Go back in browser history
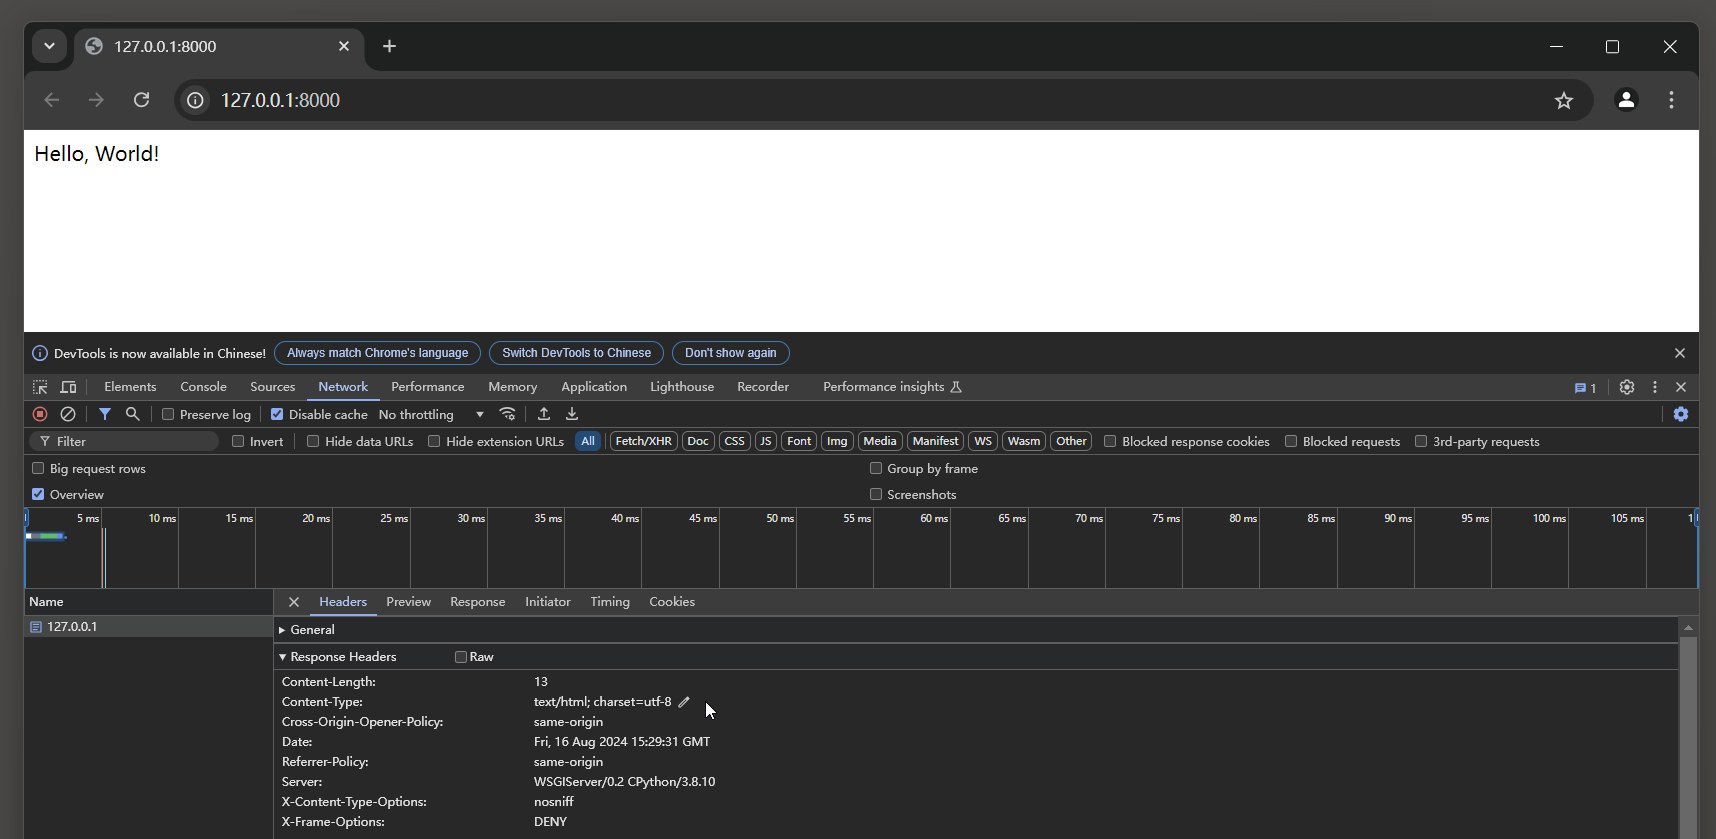 coord(52,100)
